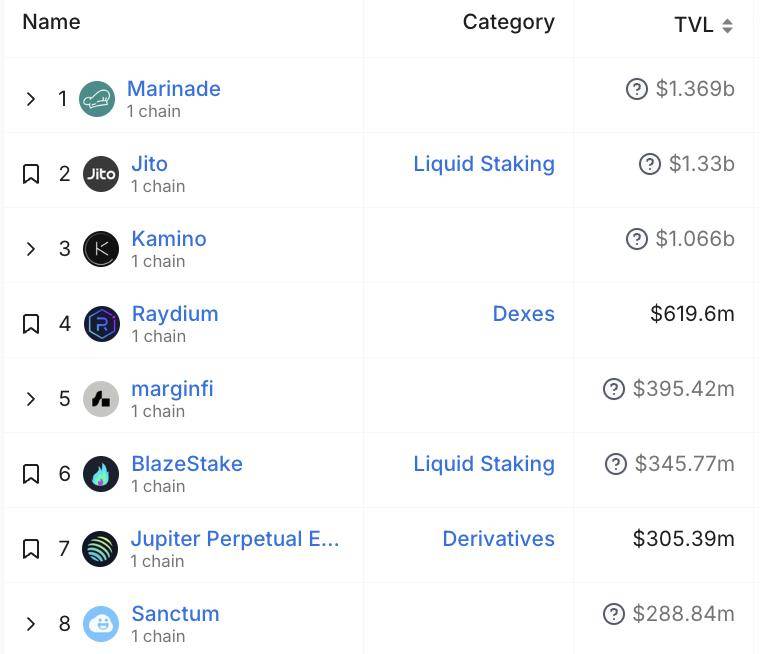Click the Kamino protocol logo

(x=101, y=249)
